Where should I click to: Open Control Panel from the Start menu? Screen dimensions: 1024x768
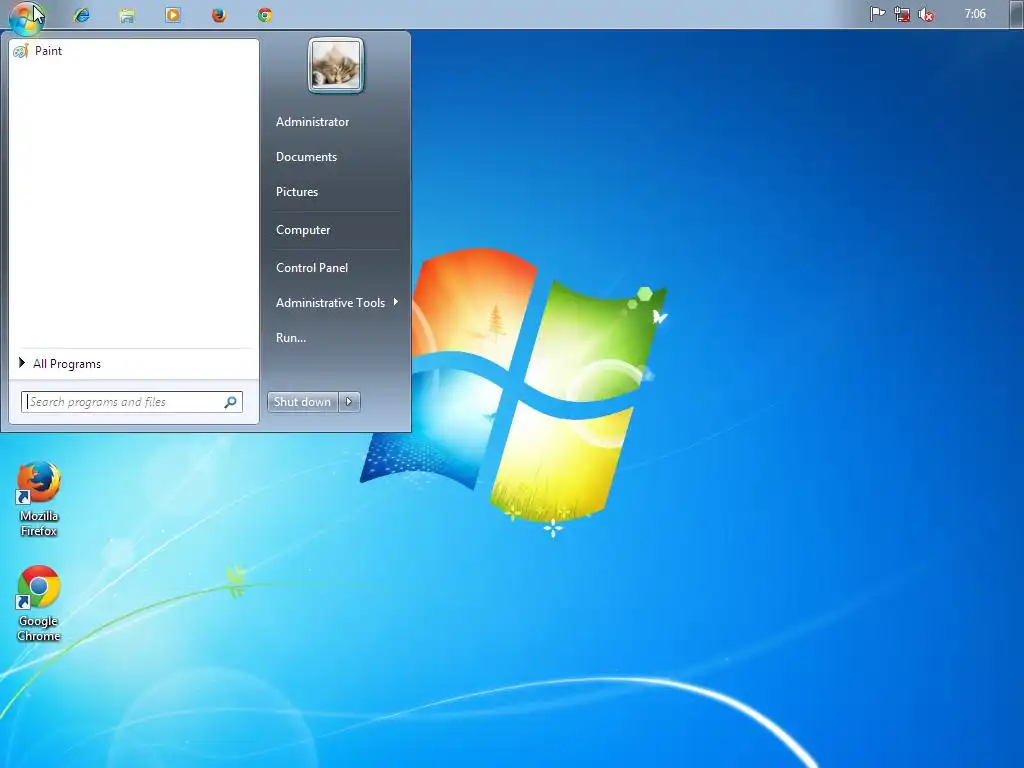312,268
